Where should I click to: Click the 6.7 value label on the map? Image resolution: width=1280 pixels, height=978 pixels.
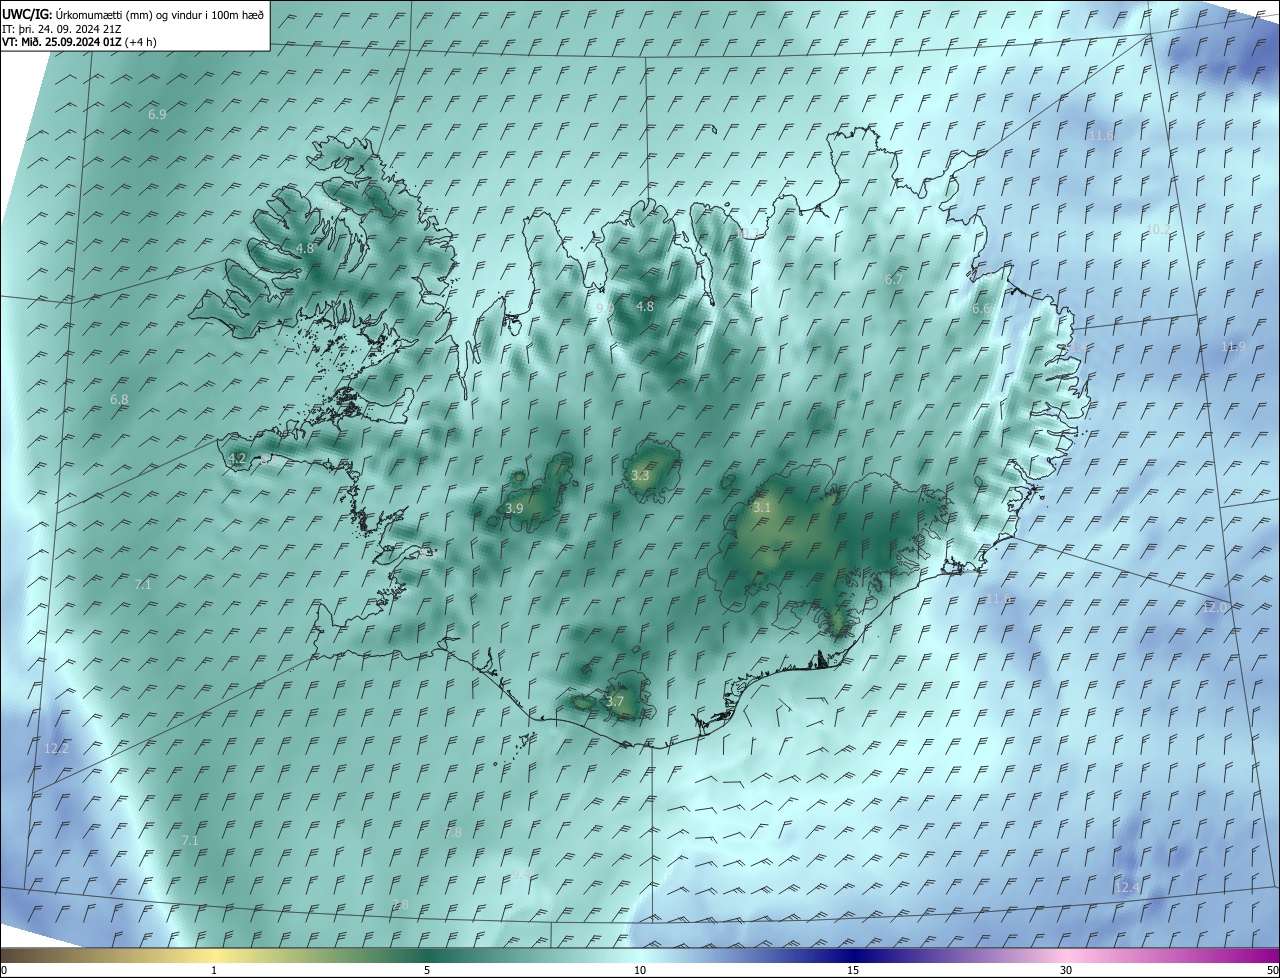click(x=894, y=280)
